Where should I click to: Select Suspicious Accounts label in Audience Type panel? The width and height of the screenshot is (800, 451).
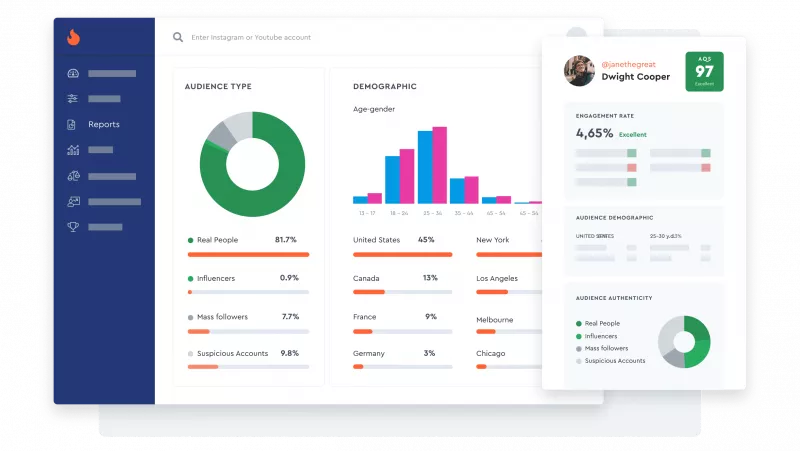[x=232, y=353]
